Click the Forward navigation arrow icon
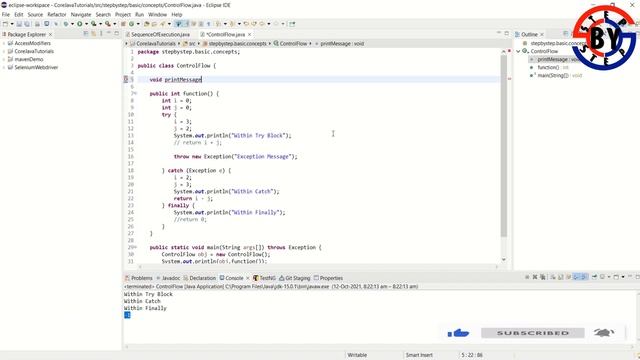 pos(276,24)
